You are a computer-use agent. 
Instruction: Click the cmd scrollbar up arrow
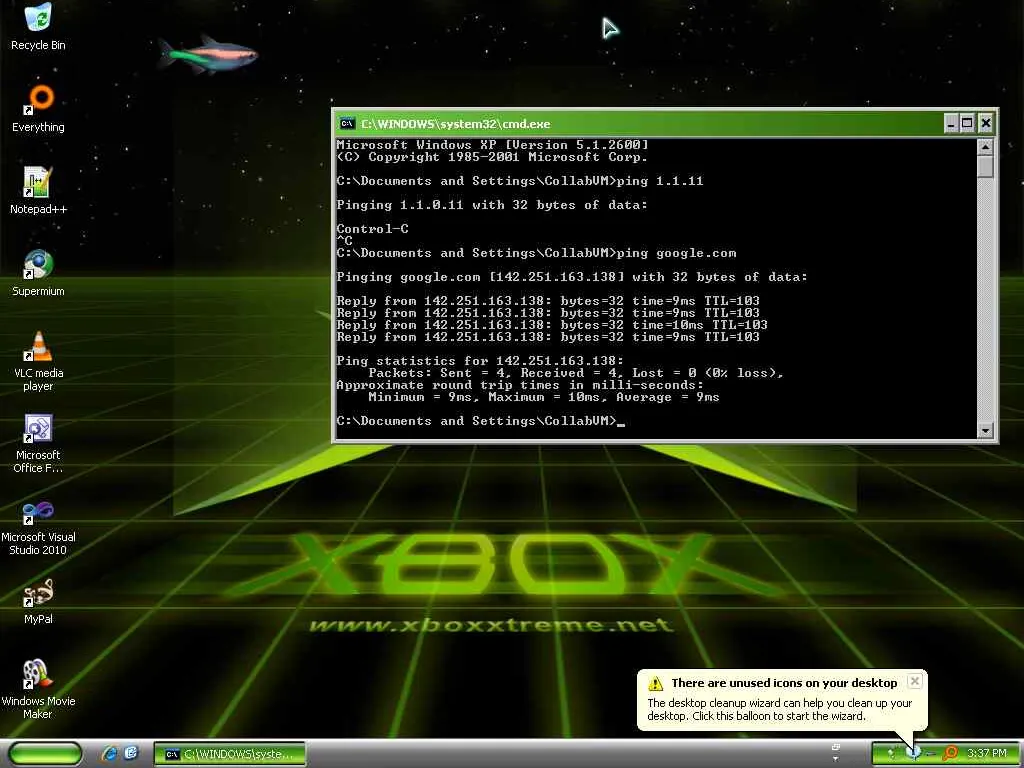tap(985, 146)
